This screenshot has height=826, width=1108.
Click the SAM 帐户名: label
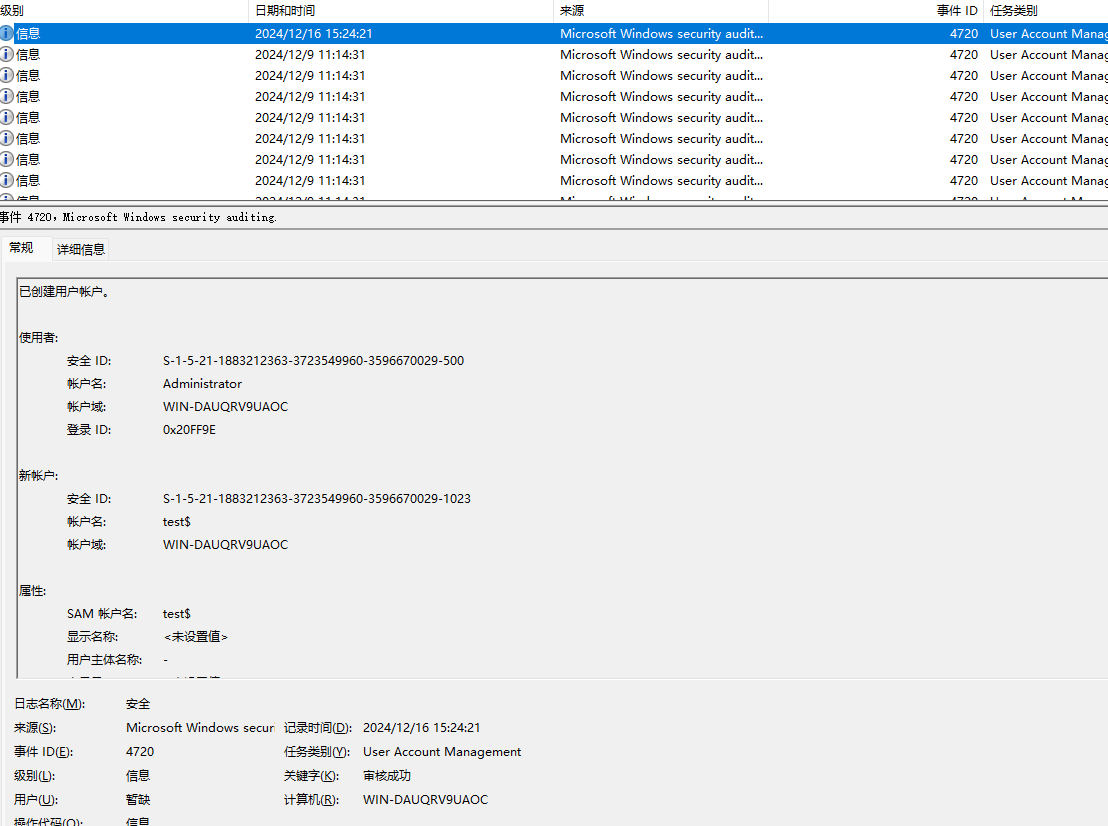click(x=102, y=614)
